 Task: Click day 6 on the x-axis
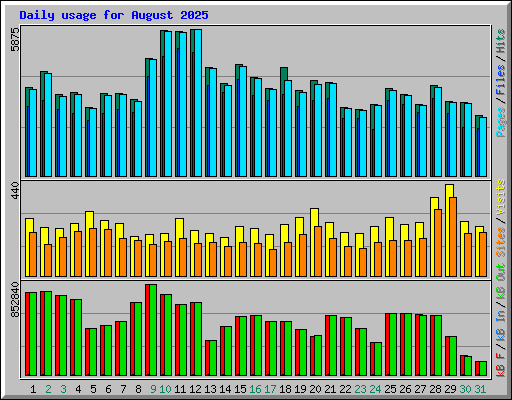click(x=108, y=389)
